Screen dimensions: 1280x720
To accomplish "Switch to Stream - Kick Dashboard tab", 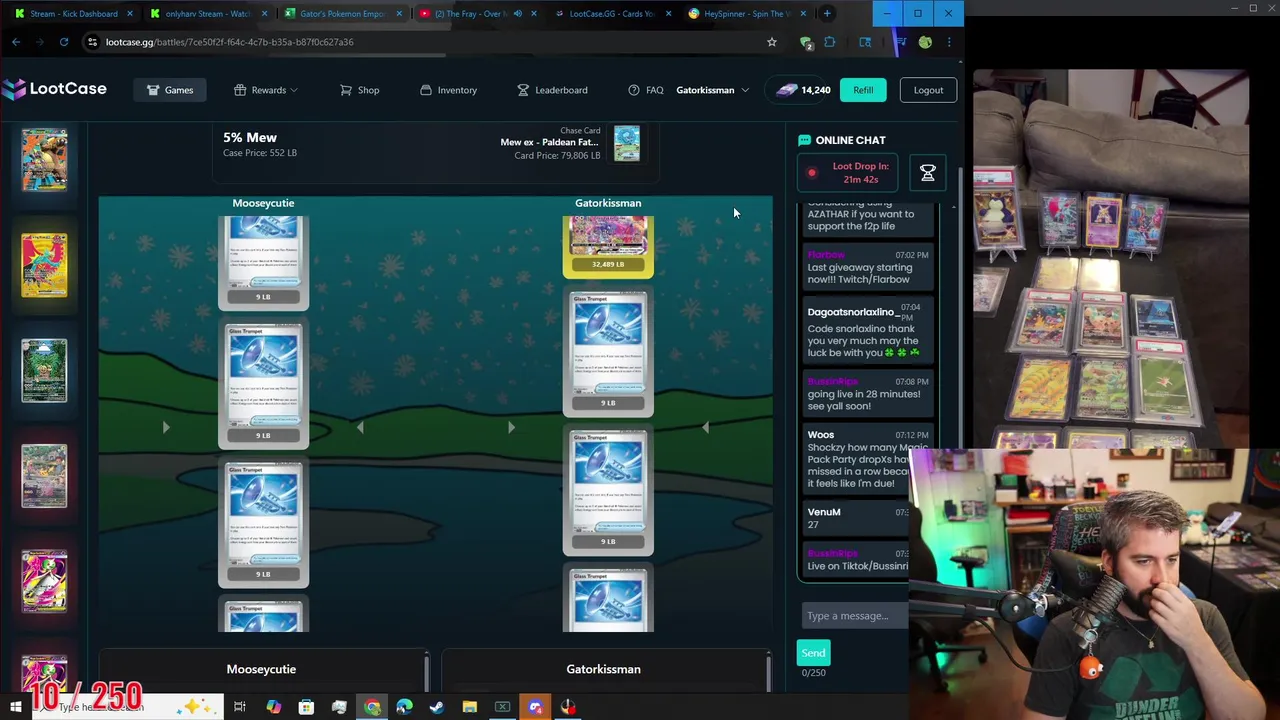I will pyautogui.click(x=71, y=14).
